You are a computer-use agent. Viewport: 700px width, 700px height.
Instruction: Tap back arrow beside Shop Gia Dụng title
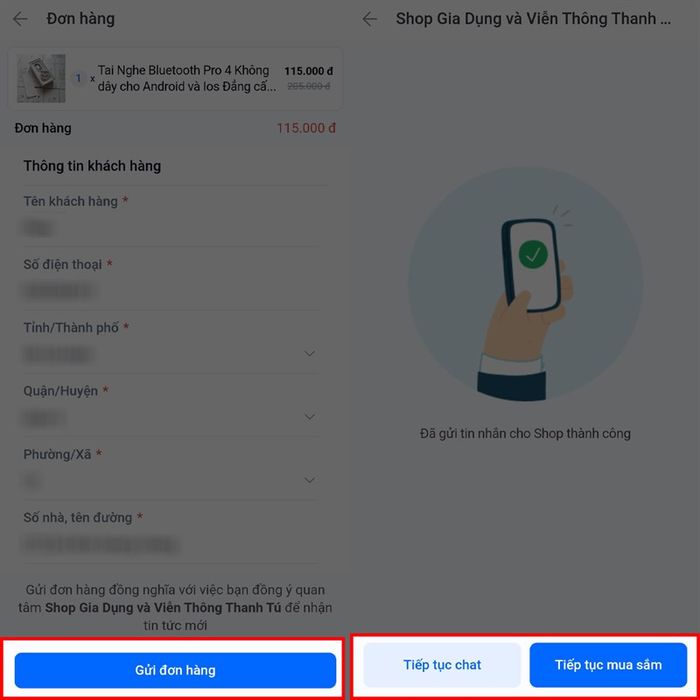(370, 19)
